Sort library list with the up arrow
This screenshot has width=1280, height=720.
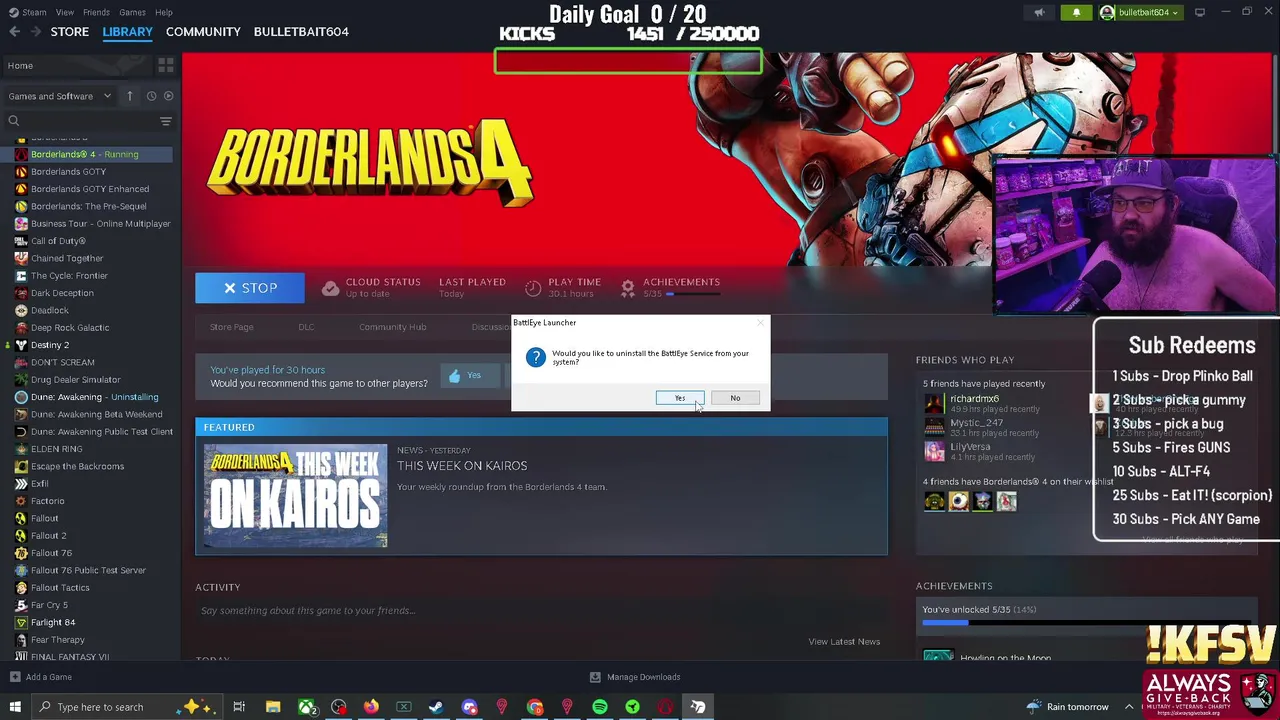129,96
